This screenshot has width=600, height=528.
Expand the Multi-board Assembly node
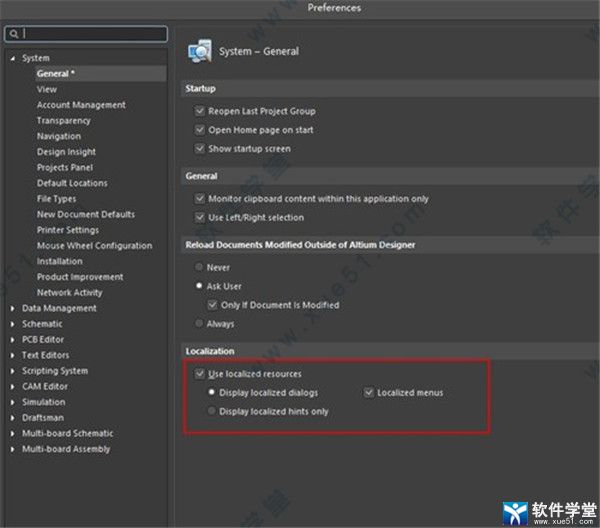13,449
